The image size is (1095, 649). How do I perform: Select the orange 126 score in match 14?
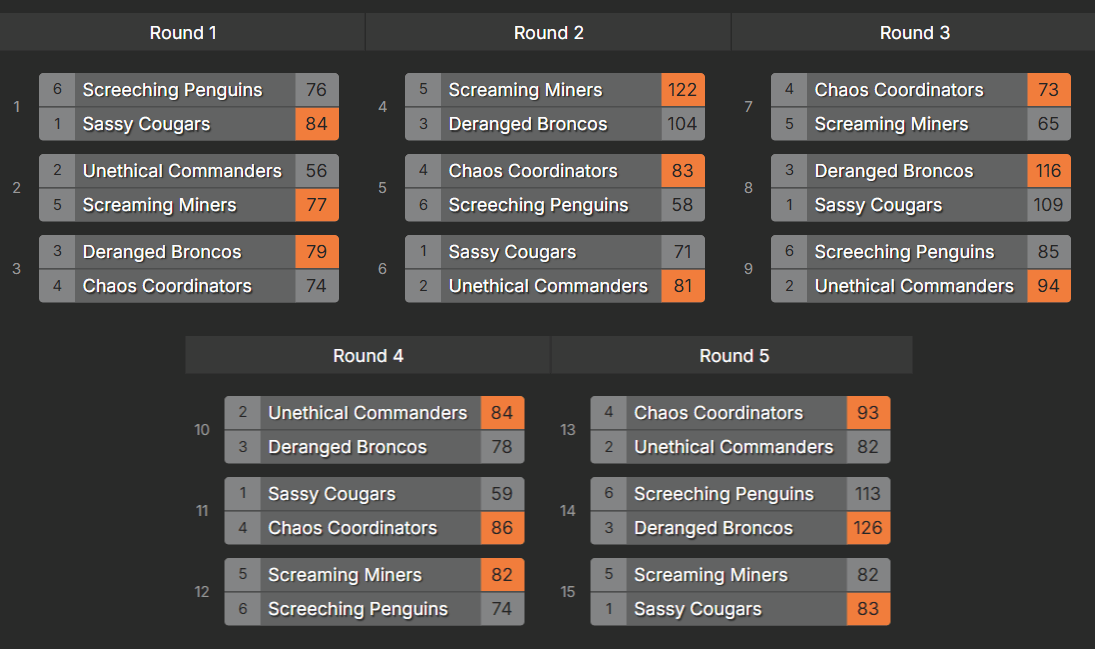(x=868, y=528)
